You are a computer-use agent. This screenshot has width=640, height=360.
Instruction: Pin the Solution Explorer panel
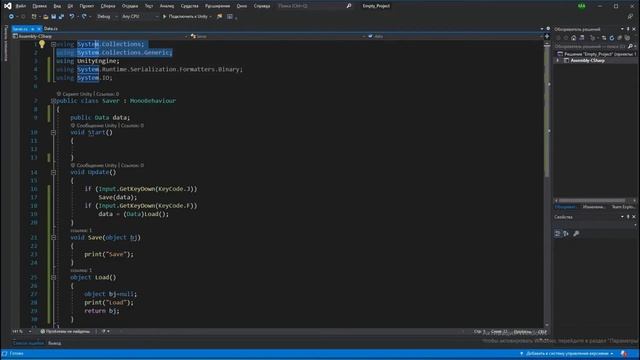628,29
